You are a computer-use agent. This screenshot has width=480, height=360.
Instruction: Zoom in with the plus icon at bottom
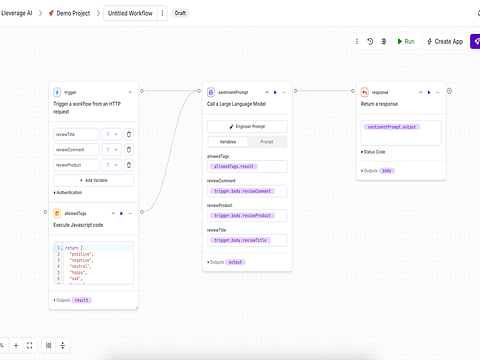pos(16,345)
